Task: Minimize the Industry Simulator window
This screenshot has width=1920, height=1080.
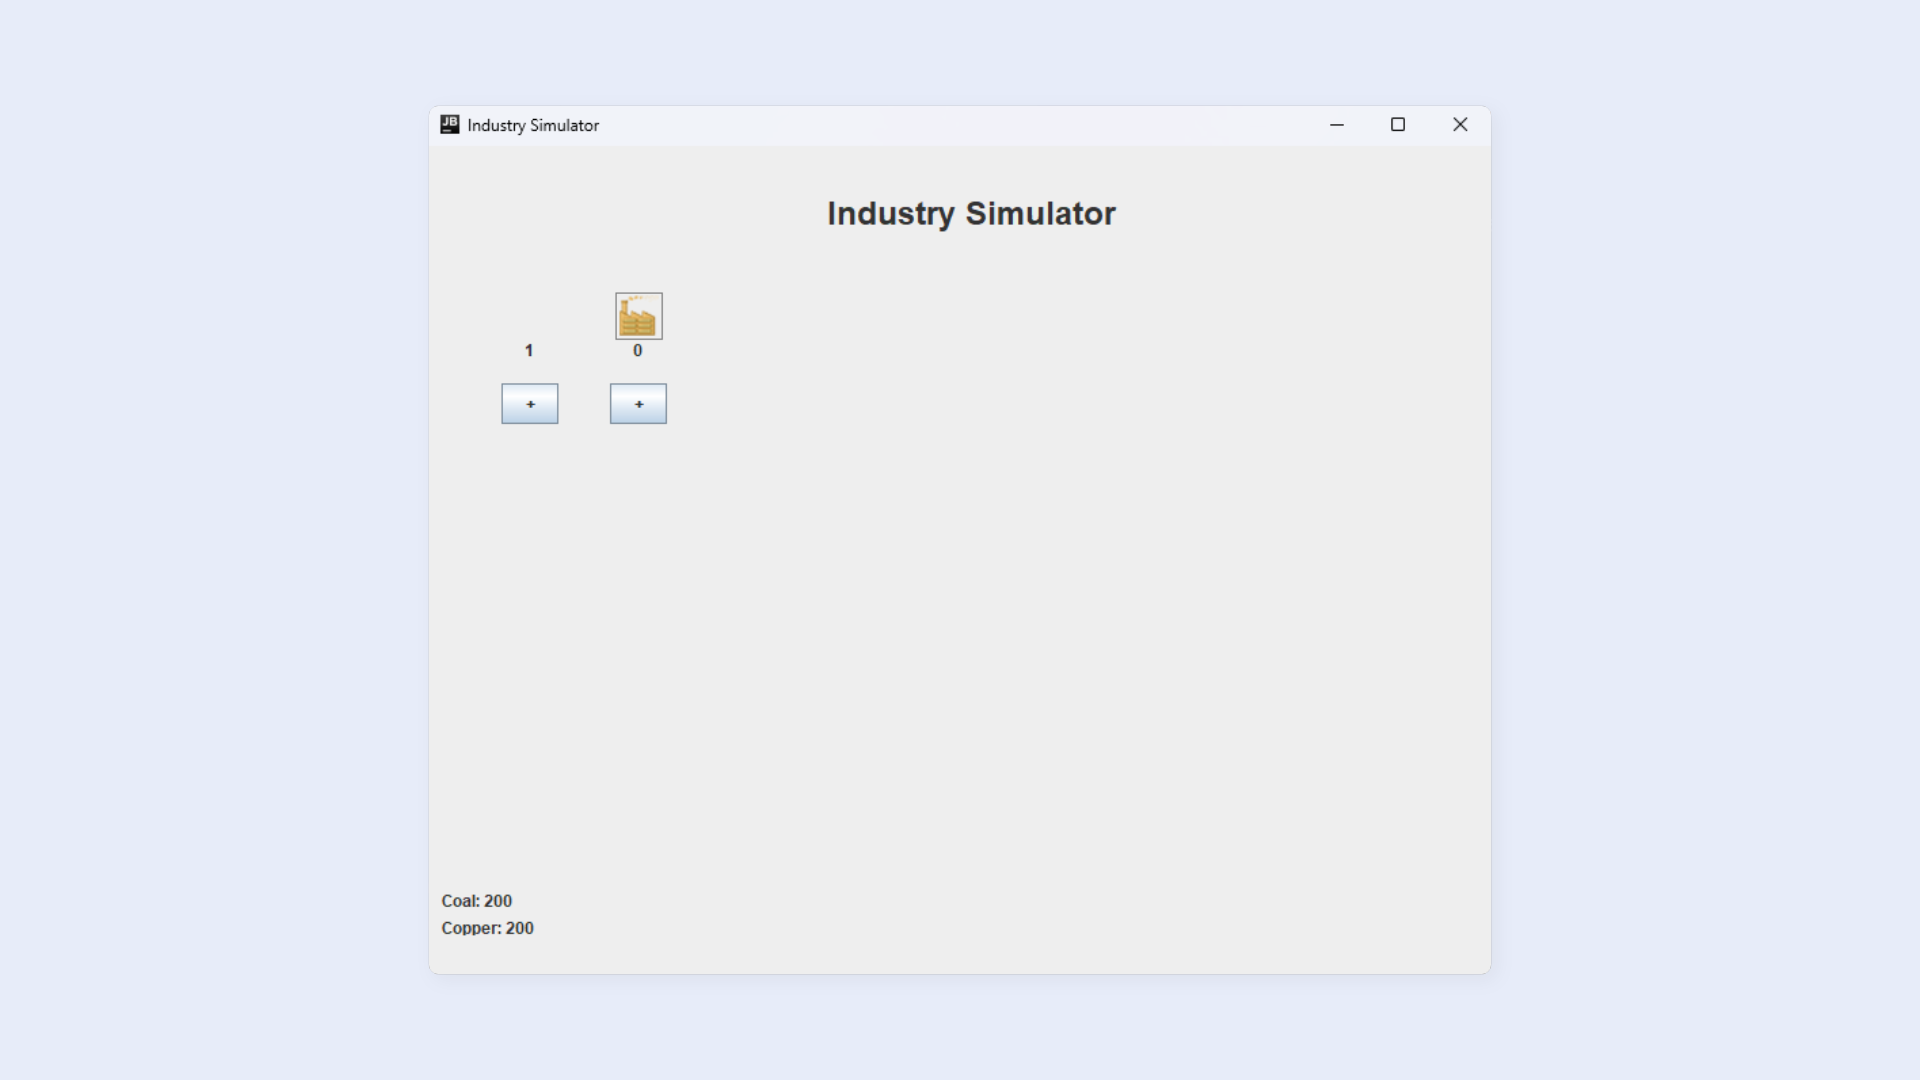Action: pos(1337,124)
